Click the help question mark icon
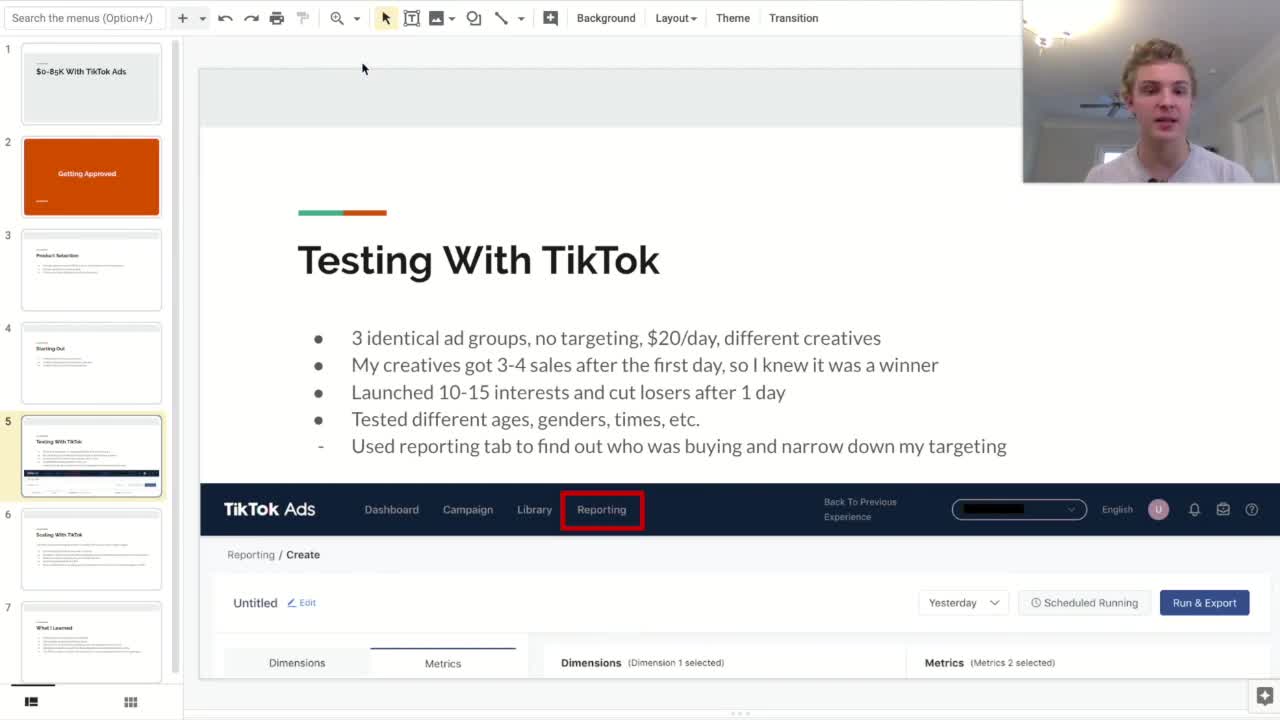Image resolution: width=1280 pixels, height=720 pixels. pos(1251,510)
